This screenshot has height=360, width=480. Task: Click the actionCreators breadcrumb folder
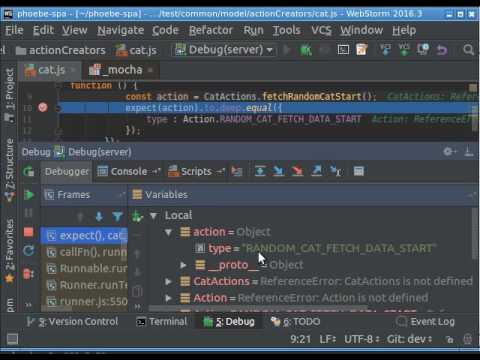[61, 50]
